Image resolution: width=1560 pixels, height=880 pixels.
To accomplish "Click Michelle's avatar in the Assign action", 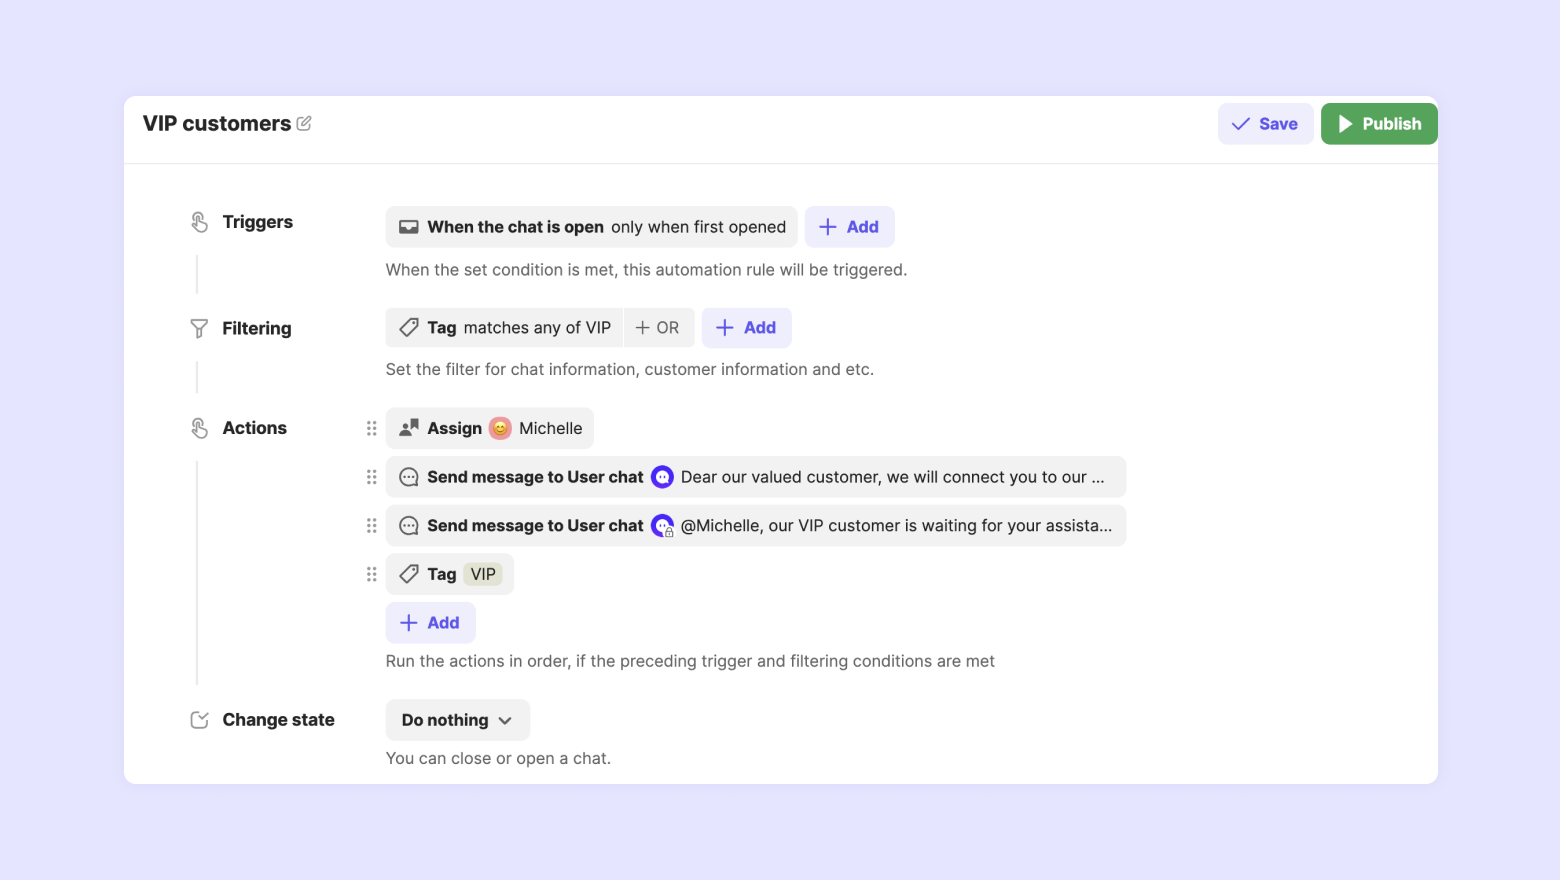I will 500,428.
